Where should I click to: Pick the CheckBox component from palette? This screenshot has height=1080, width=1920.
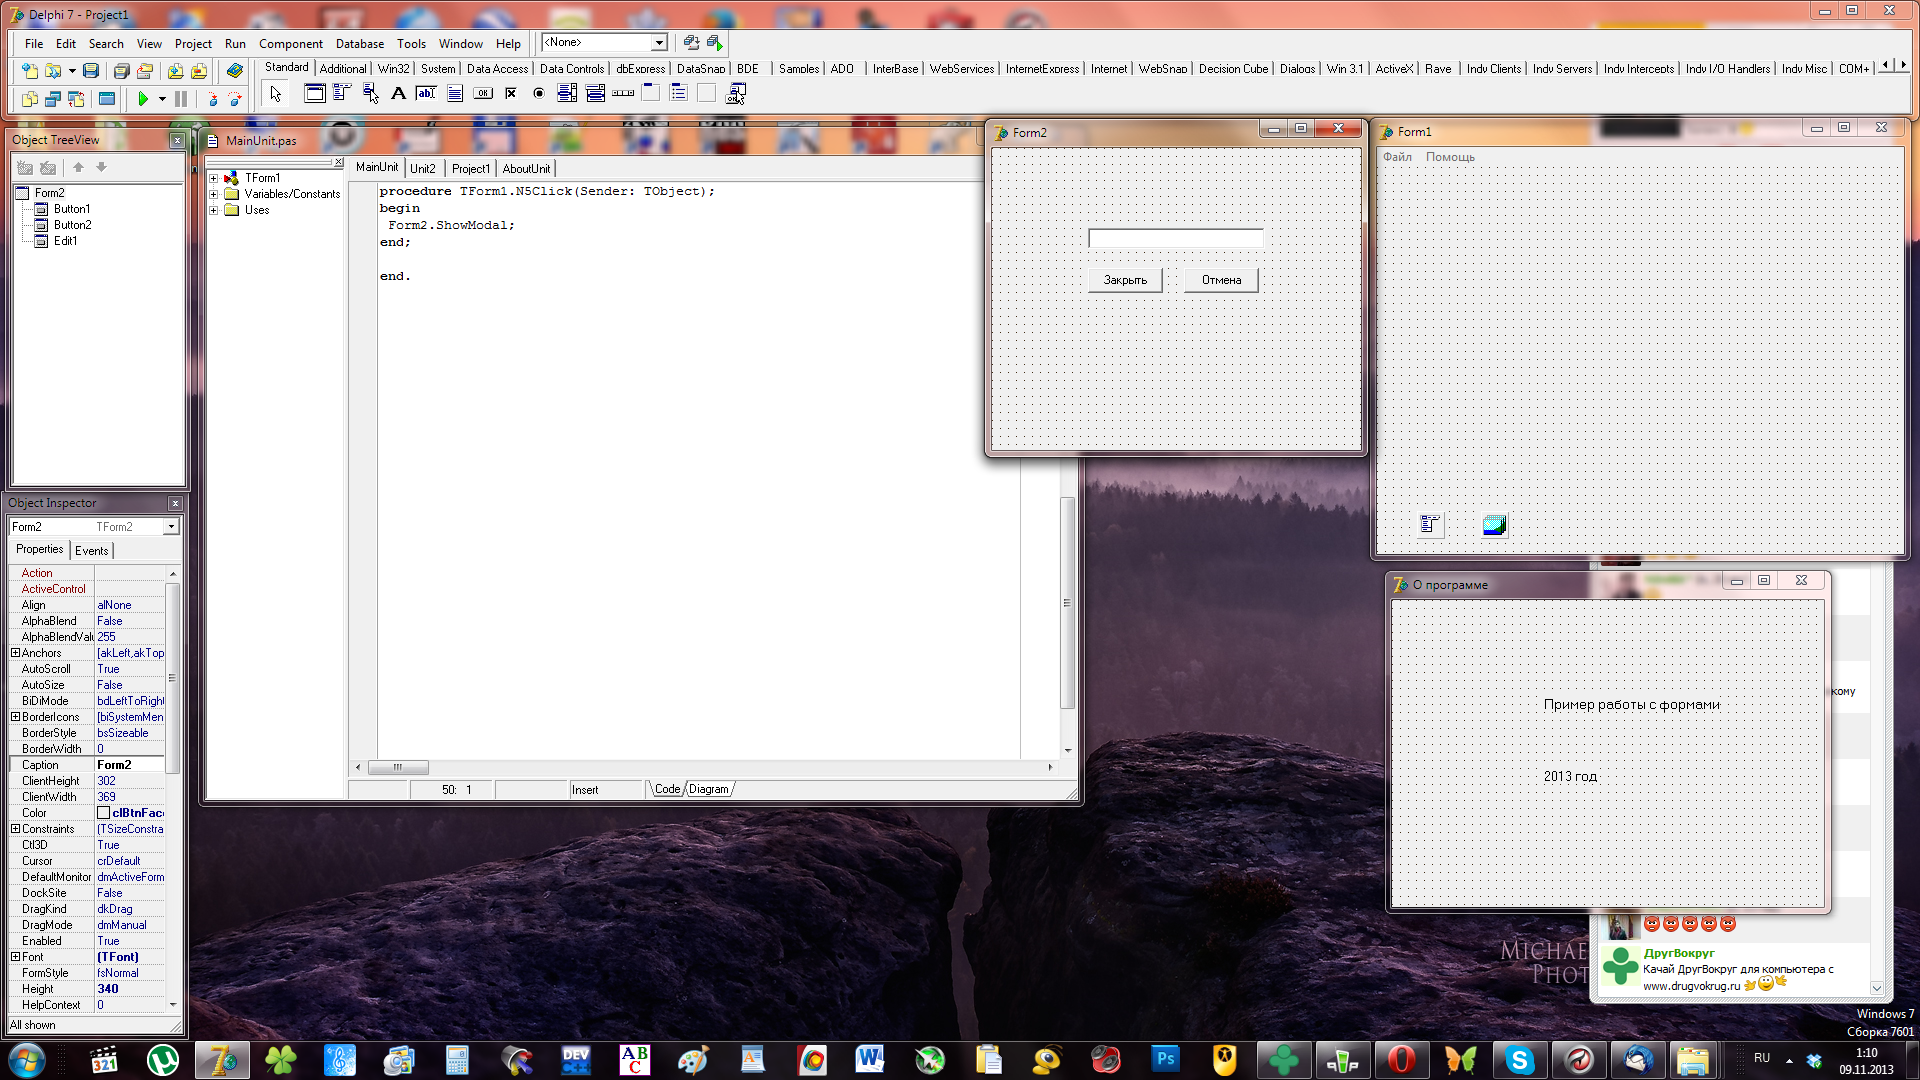[511, 94]
